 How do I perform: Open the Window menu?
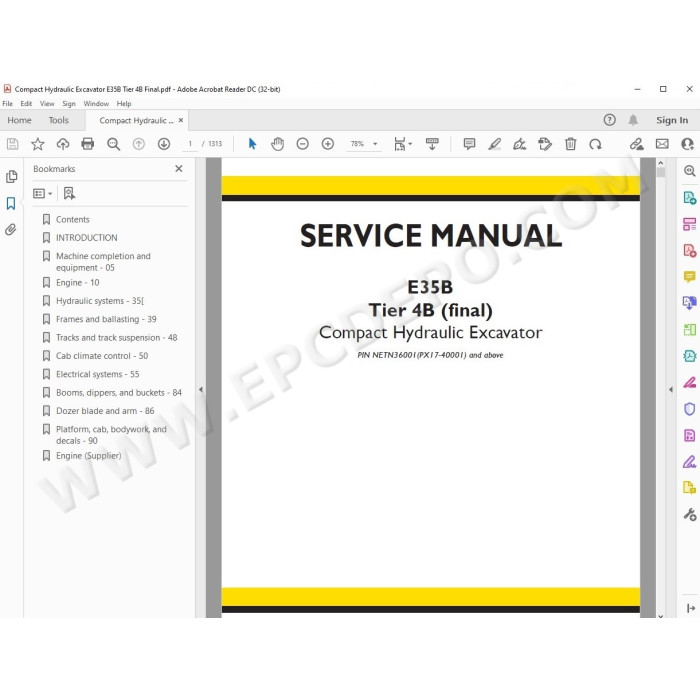96,104
